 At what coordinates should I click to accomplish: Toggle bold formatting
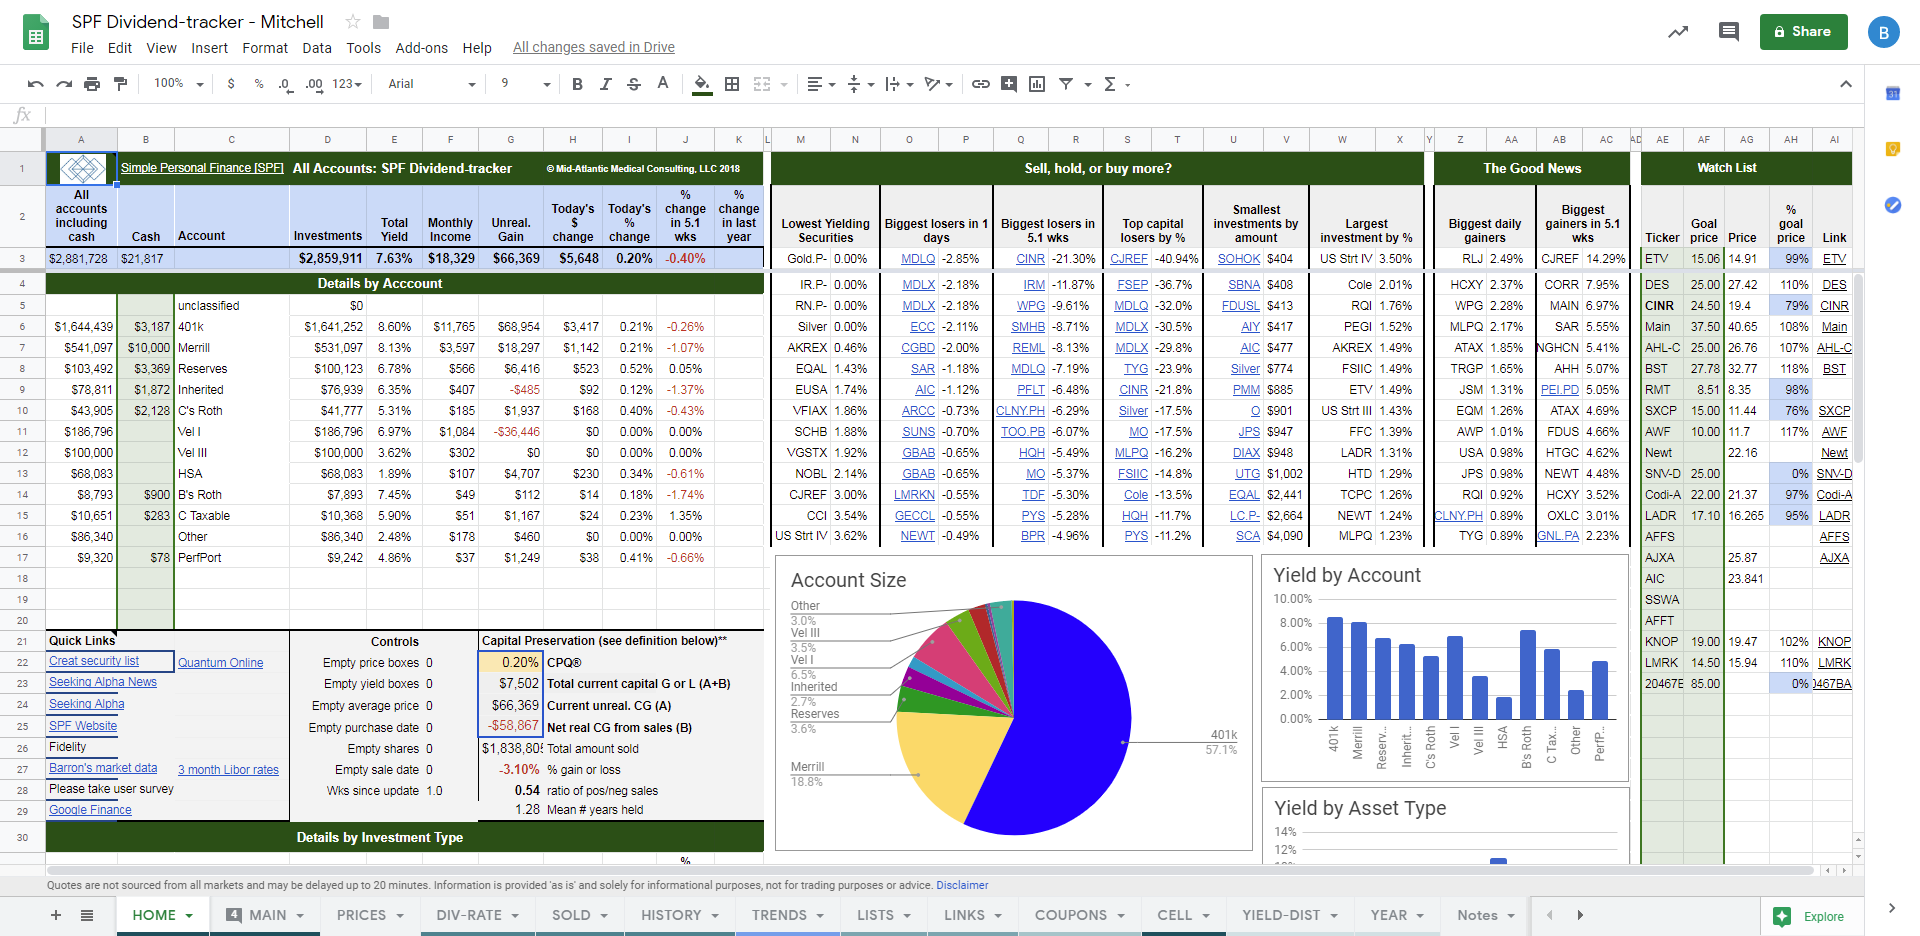pyautogui.click(x=577, y=84)
